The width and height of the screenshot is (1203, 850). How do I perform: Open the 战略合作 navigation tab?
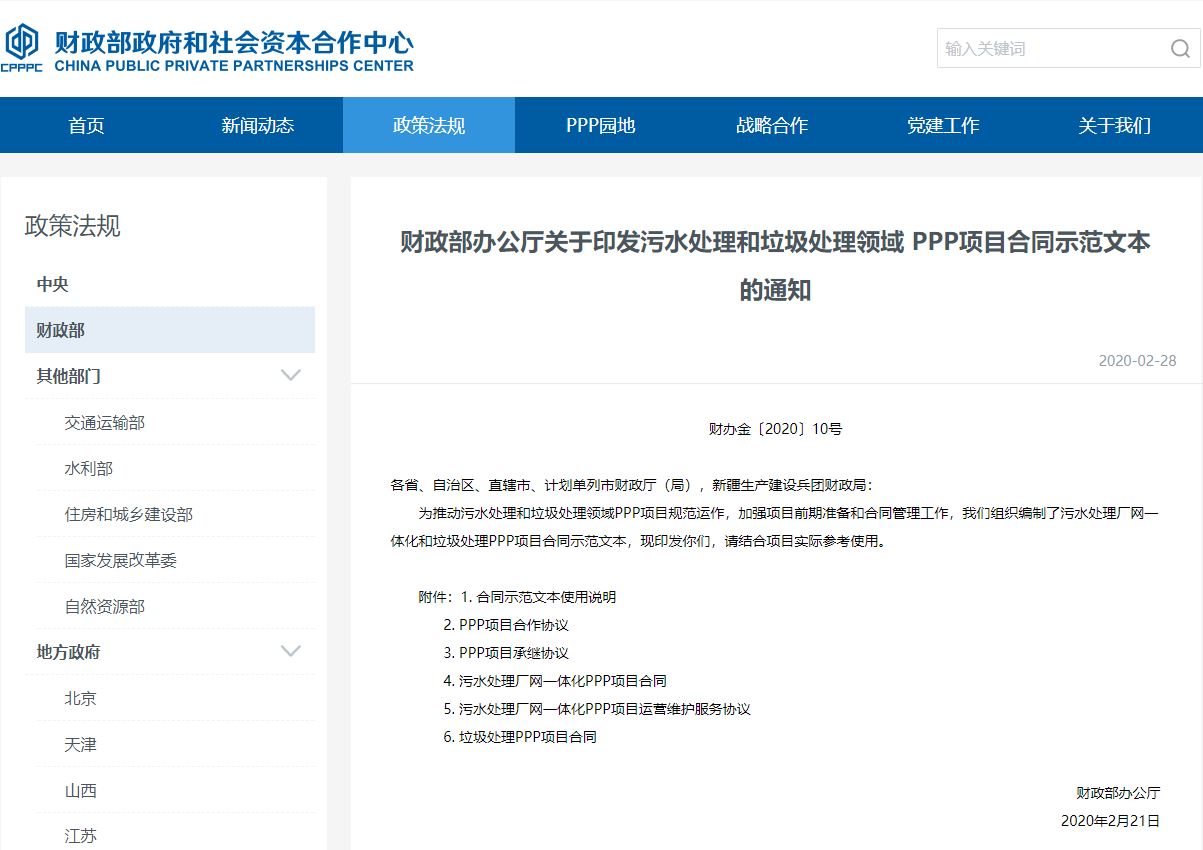772,125
